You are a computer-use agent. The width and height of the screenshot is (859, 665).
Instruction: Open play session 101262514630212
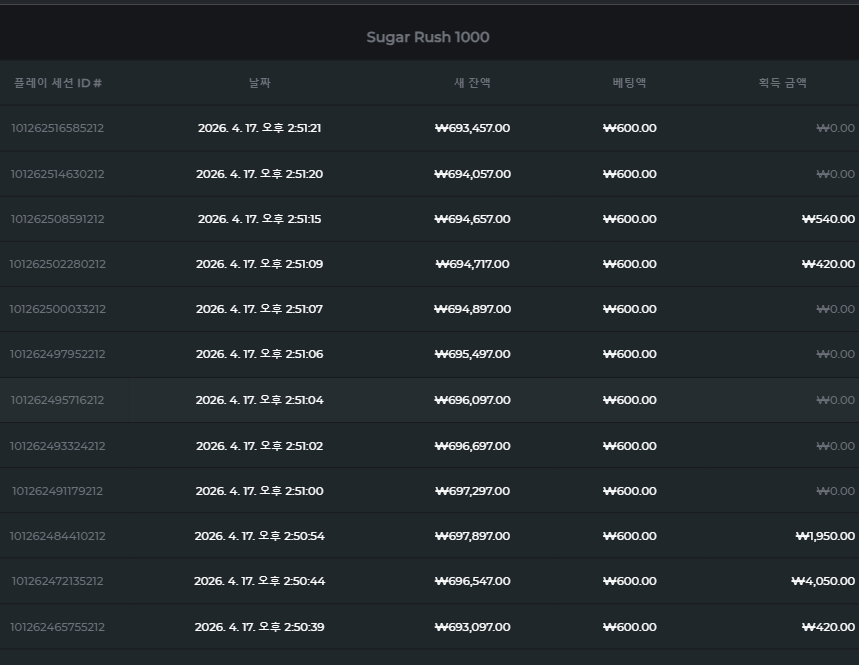[x=58, y=174]
